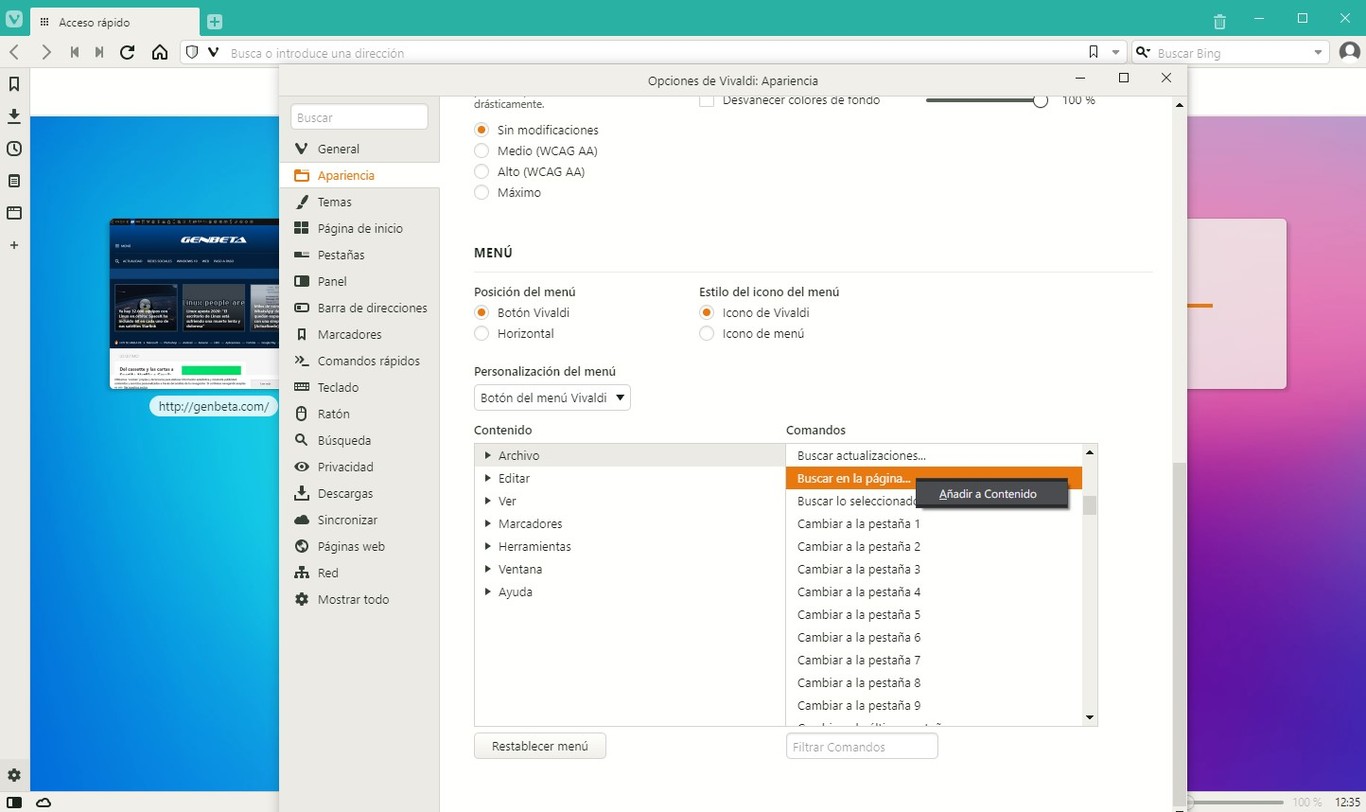Open the Botón del menú Vivaldi dropdown
This screenshot has height=812, width=1366.
click(552, 398)
